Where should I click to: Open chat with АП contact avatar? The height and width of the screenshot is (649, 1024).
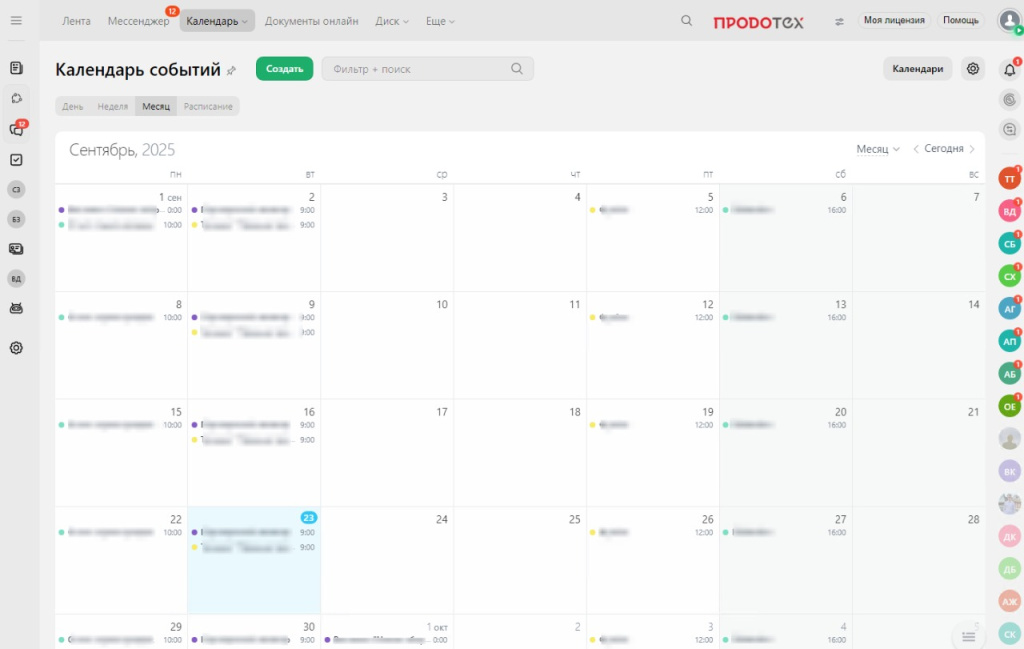1010,341
